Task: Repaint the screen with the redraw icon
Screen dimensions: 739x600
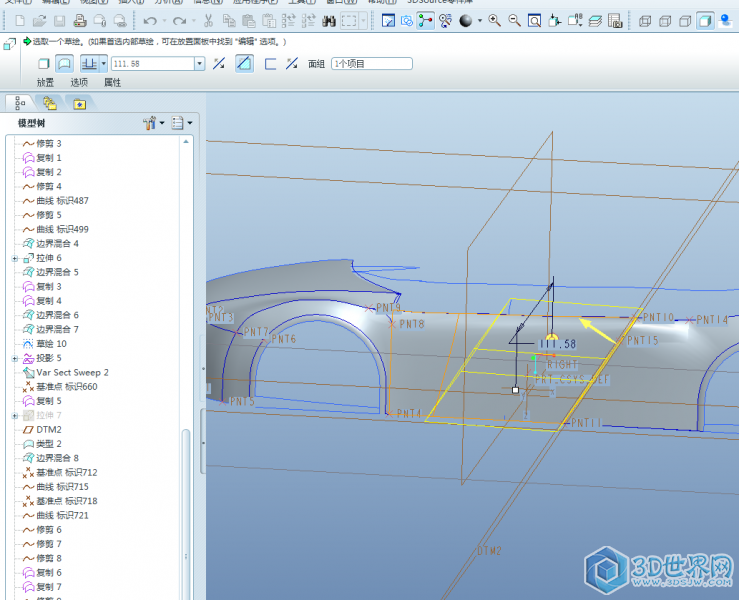Action: coord(388,21)
